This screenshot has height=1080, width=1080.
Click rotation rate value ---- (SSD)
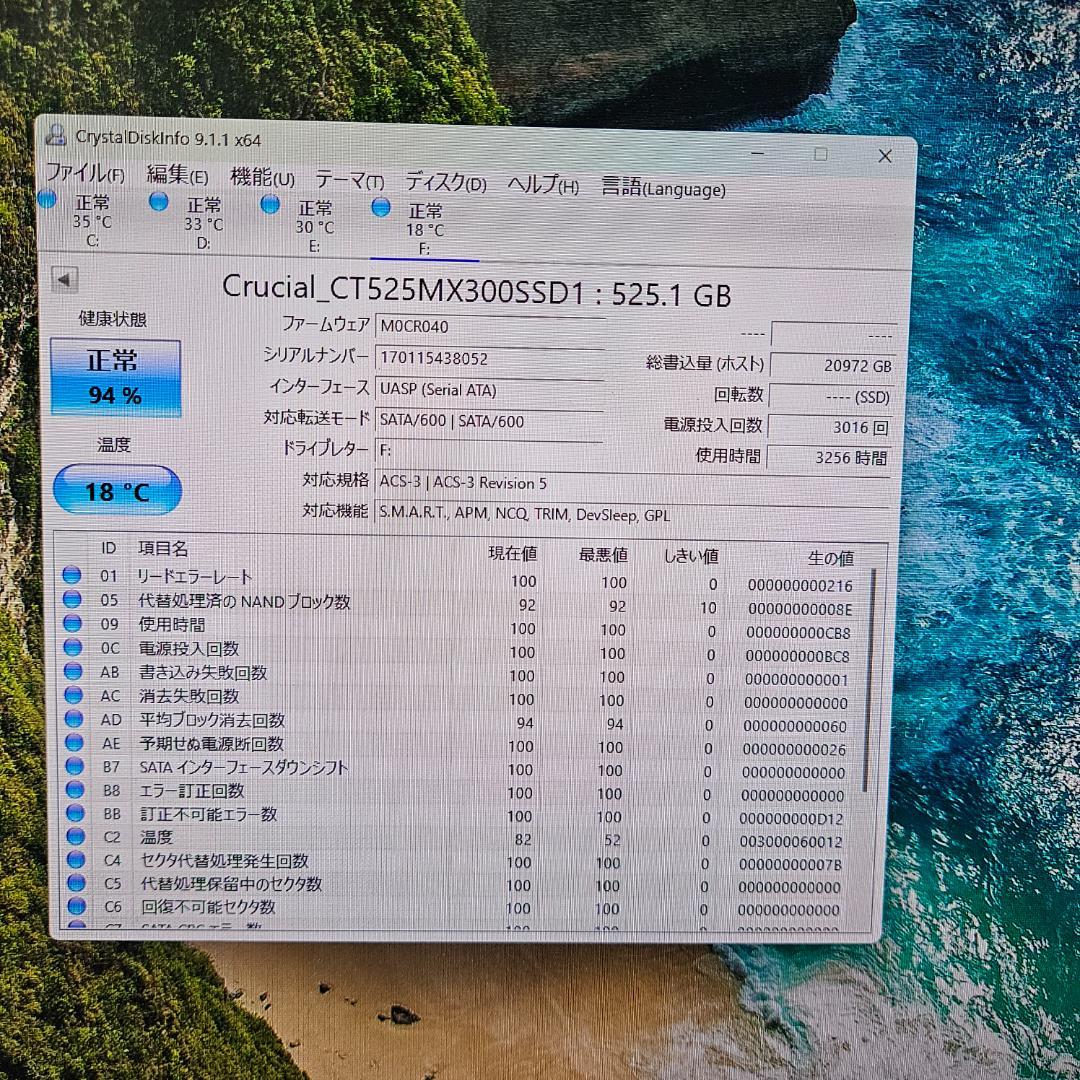pos(832,397)
